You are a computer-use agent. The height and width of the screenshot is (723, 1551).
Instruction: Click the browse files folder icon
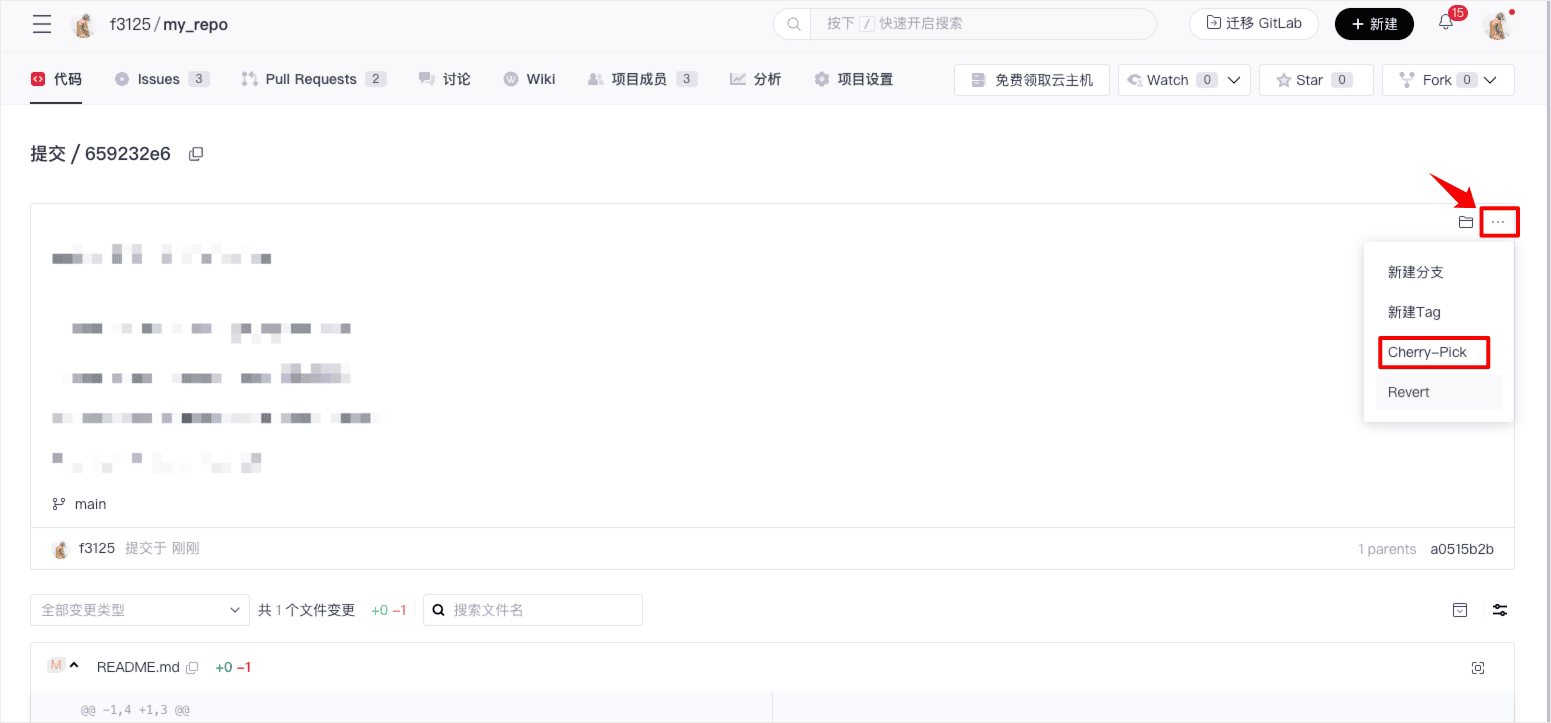(x=1465, y=222)
